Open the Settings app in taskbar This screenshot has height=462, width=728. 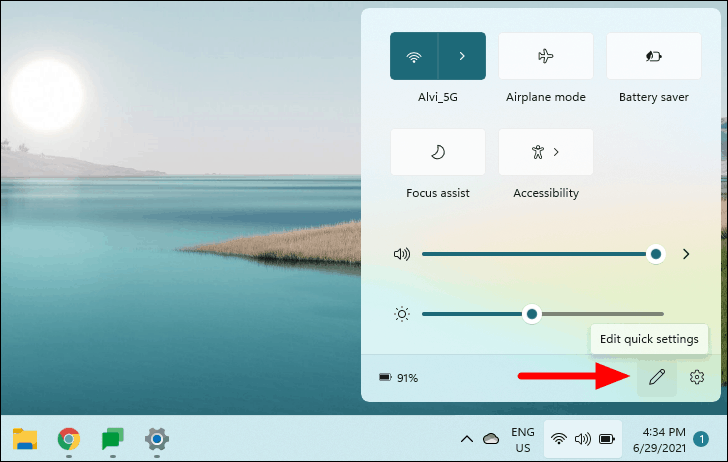point(157,439)
